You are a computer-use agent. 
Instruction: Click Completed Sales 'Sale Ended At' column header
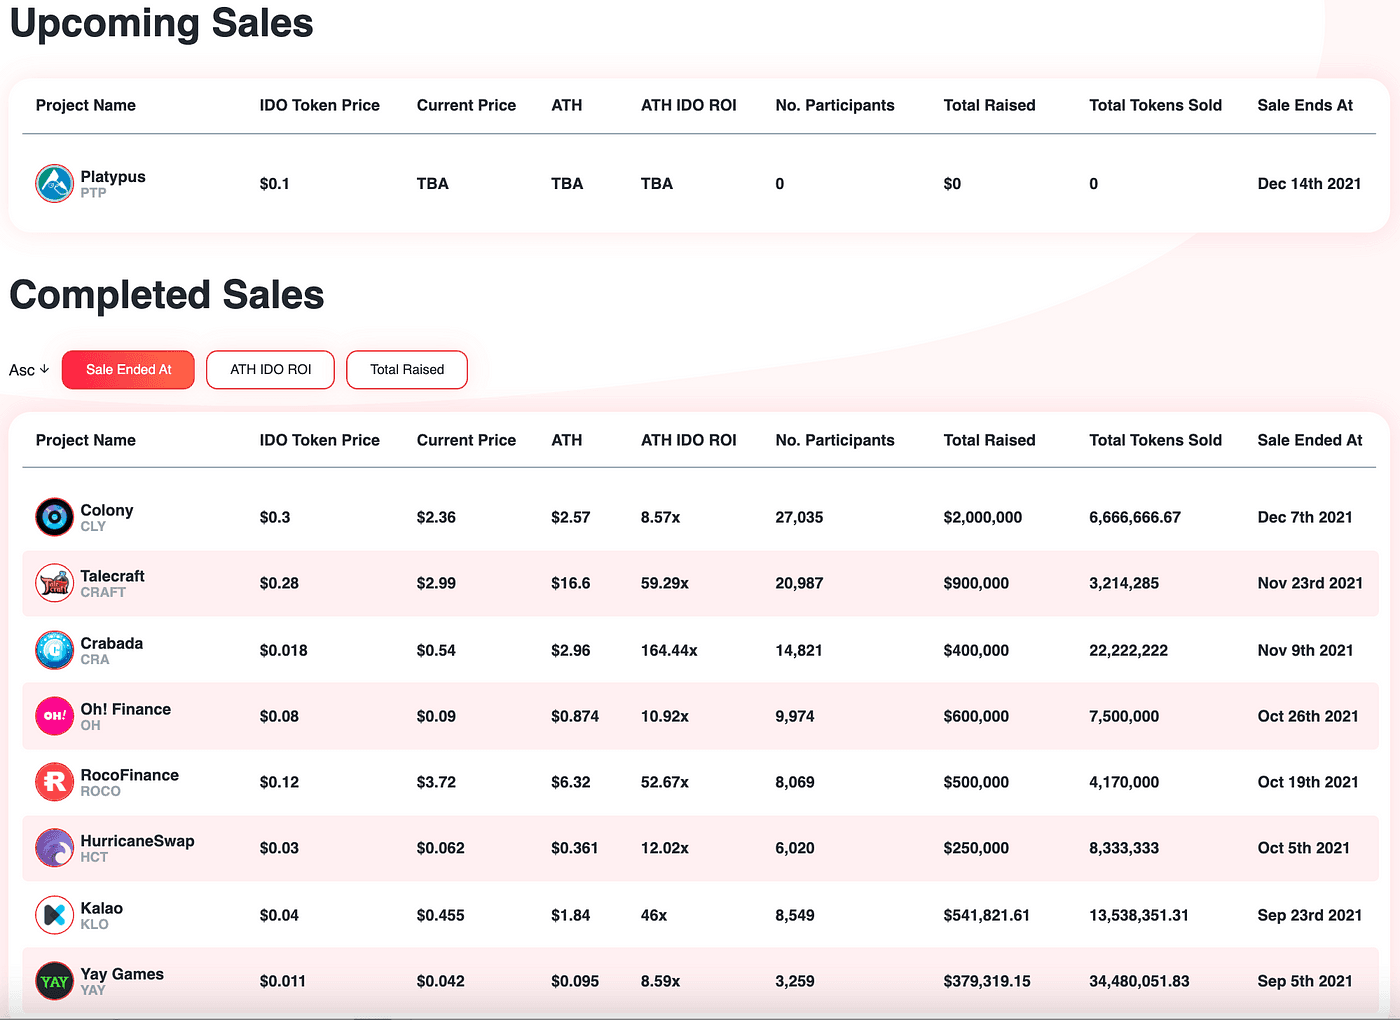pyautogui.click(x=1310, y=440)
